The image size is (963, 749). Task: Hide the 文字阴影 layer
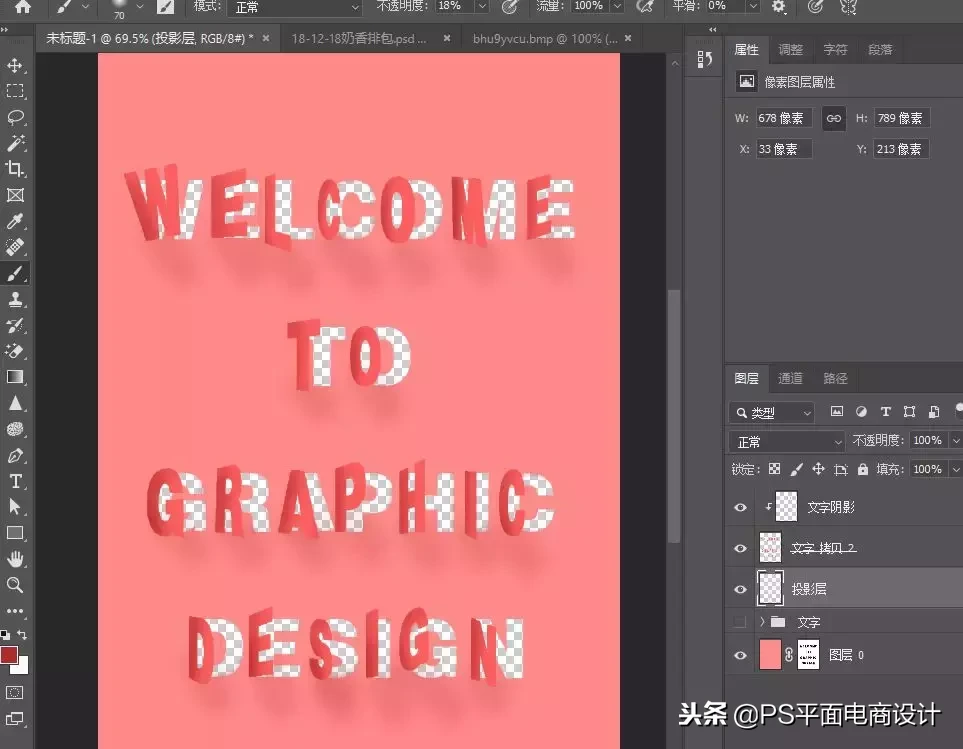741,508
